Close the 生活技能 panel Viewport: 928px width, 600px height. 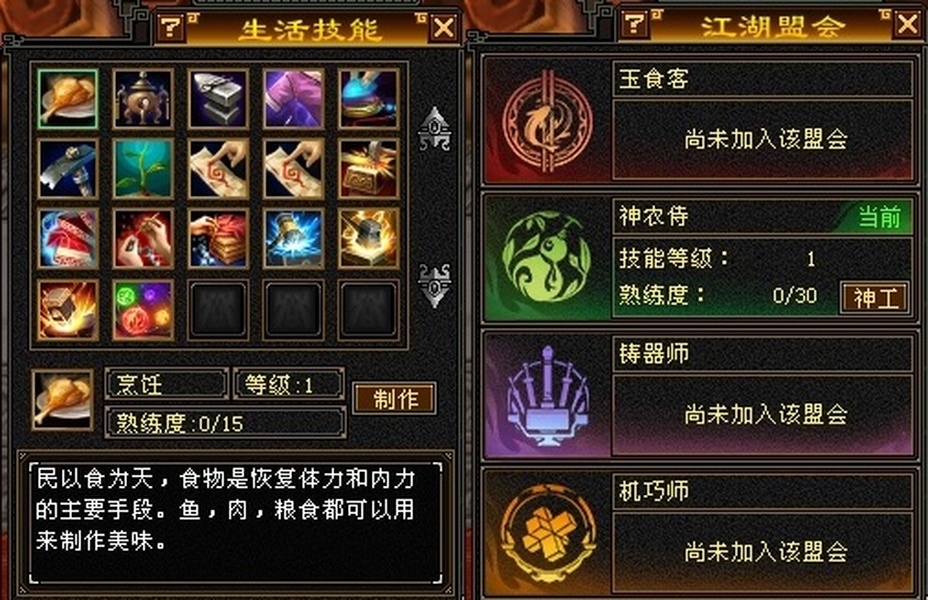click(444, 28)
